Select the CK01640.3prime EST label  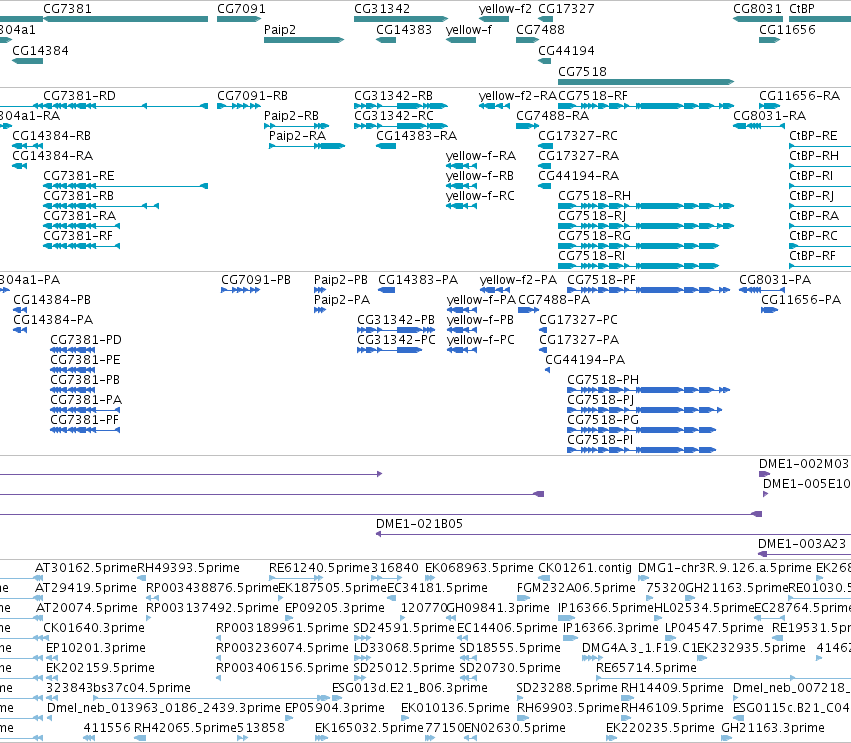(x=94, y=628)
